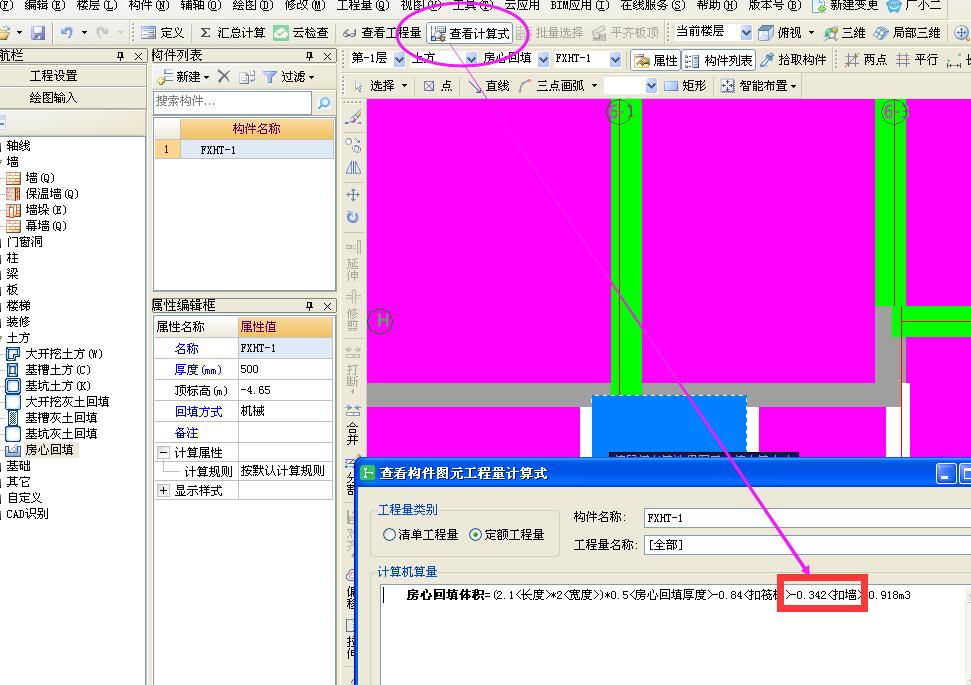This screenshot has width=971, height=685.
Task: Open the 构件 menu
Action: click(x=149, y=6)
